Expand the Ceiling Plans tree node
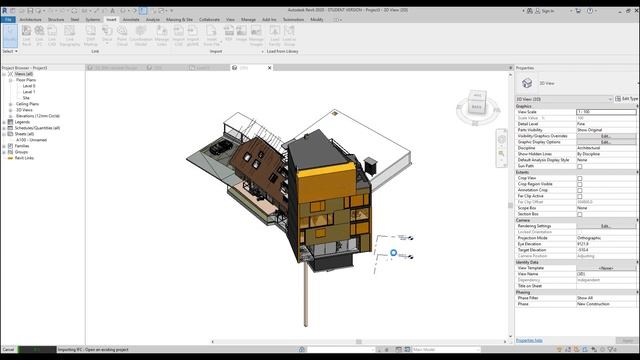Image resolution: width=640 pixels, height=360 pixels. click(11, 104)
